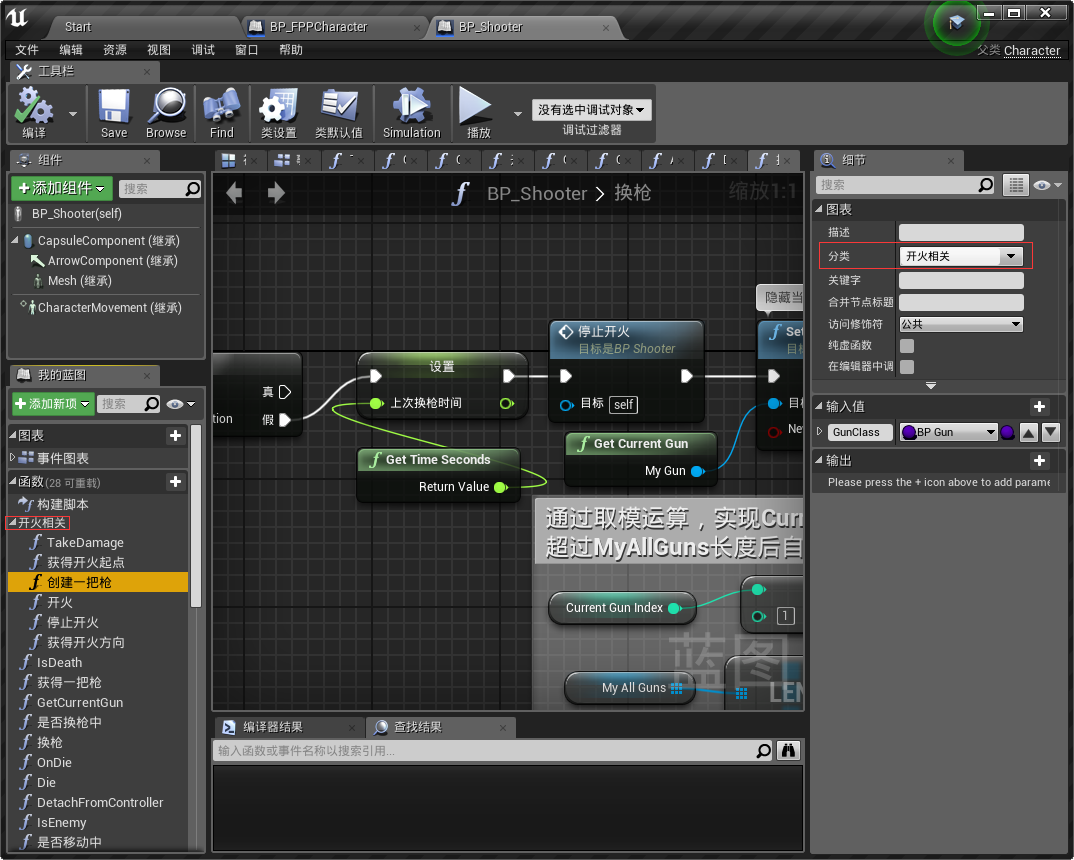Click the Simulation toolbar icon
This screenshot has height=860, width=1074.
pos(412,113)
